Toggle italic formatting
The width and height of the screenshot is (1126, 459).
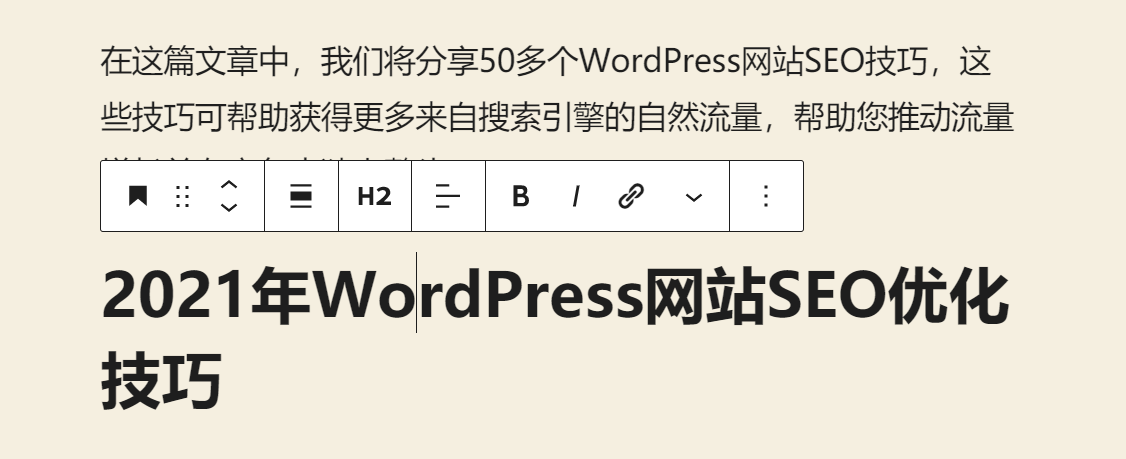pos(575,196)
